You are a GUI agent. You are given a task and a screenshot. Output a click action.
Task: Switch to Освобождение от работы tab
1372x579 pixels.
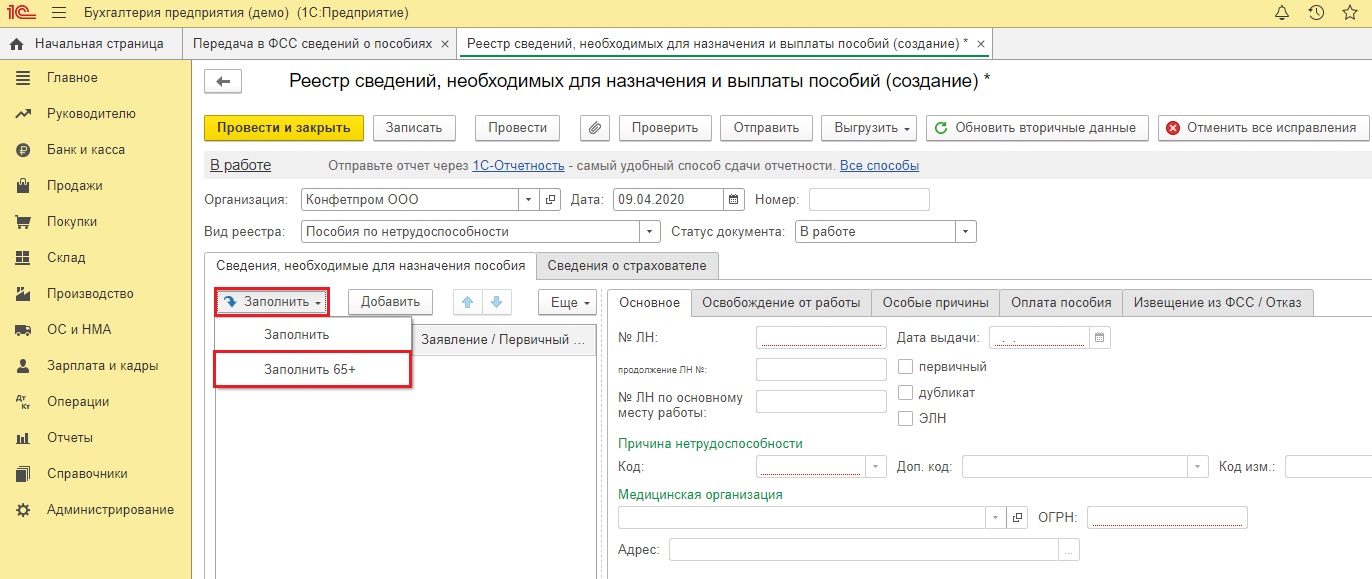click(781, 302)
